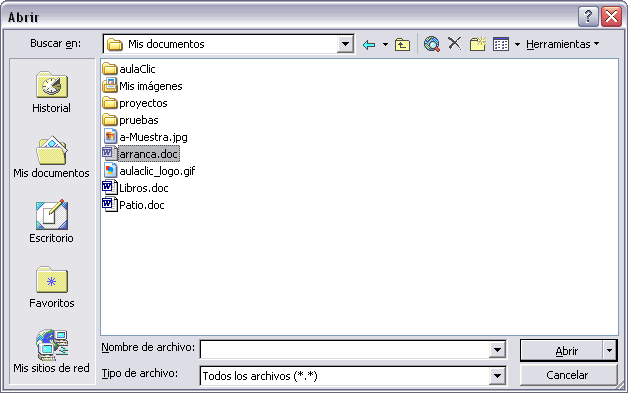
Task: Go to Escritorio in the places bar
Action: point(51,222)
